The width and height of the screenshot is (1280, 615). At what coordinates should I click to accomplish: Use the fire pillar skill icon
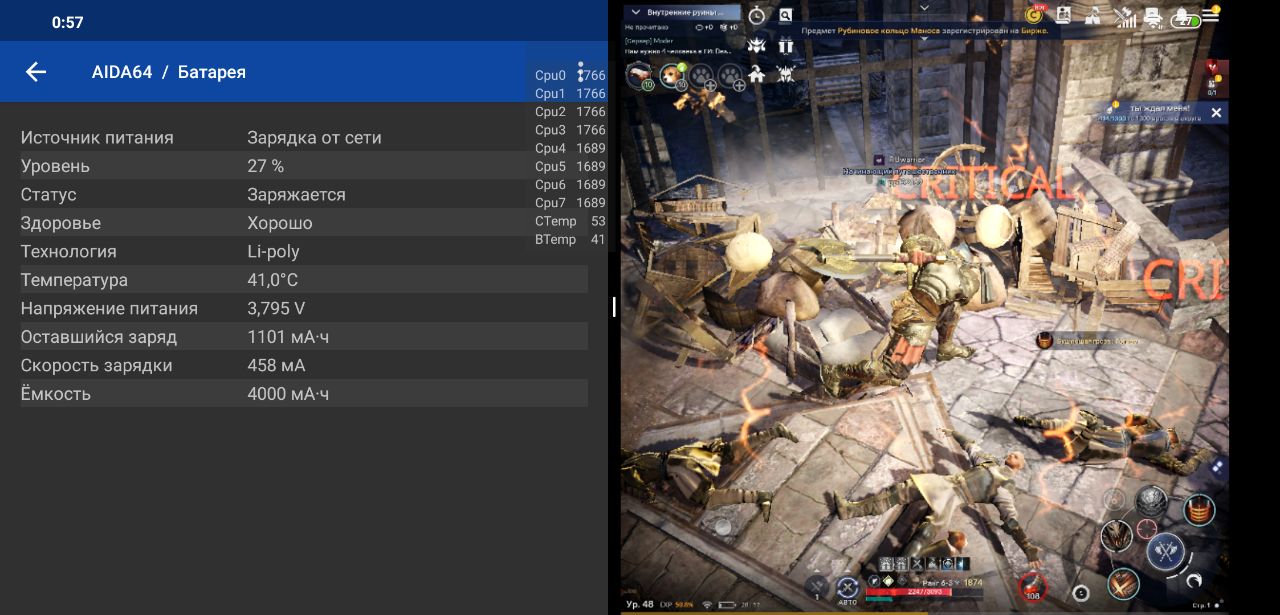click(1199, 509)
